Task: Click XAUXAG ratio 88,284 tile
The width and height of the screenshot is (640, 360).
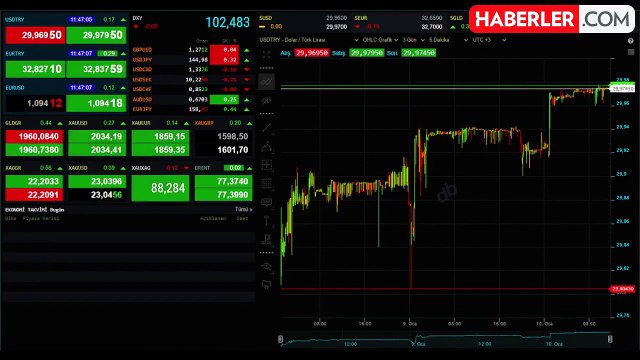Action: click(x=160, y=188)
